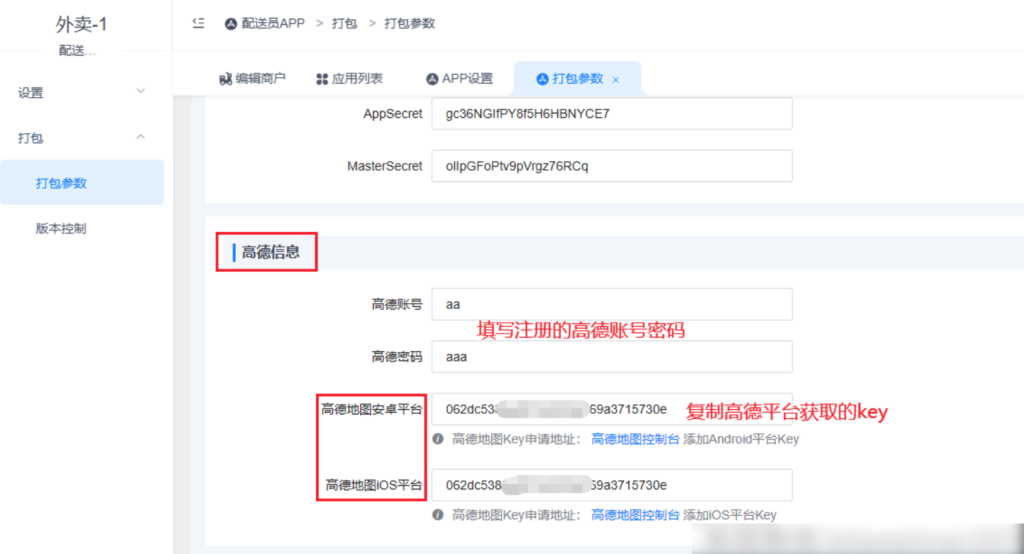Switch to the 应用列表 tab
The height and width of the screenshot is (554, 1024).
(356, 79)
